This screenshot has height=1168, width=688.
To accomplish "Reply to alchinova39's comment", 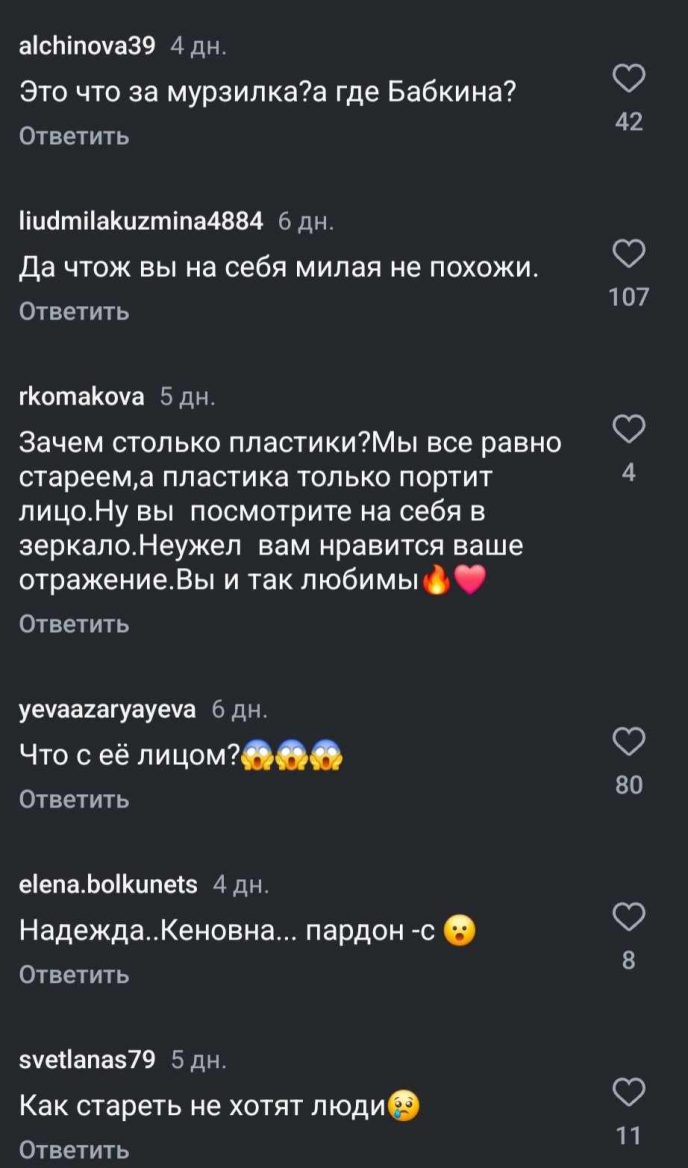I will click(74, 136).
